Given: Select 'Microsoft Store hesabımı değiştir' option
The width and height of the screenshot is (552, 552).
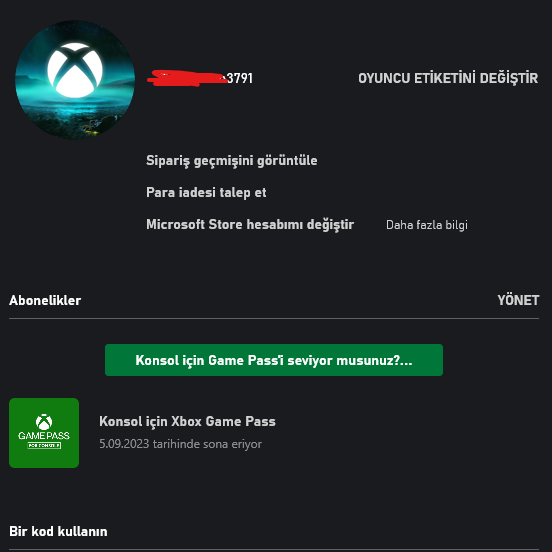Looking at the screenshot, I should [250, 225].
